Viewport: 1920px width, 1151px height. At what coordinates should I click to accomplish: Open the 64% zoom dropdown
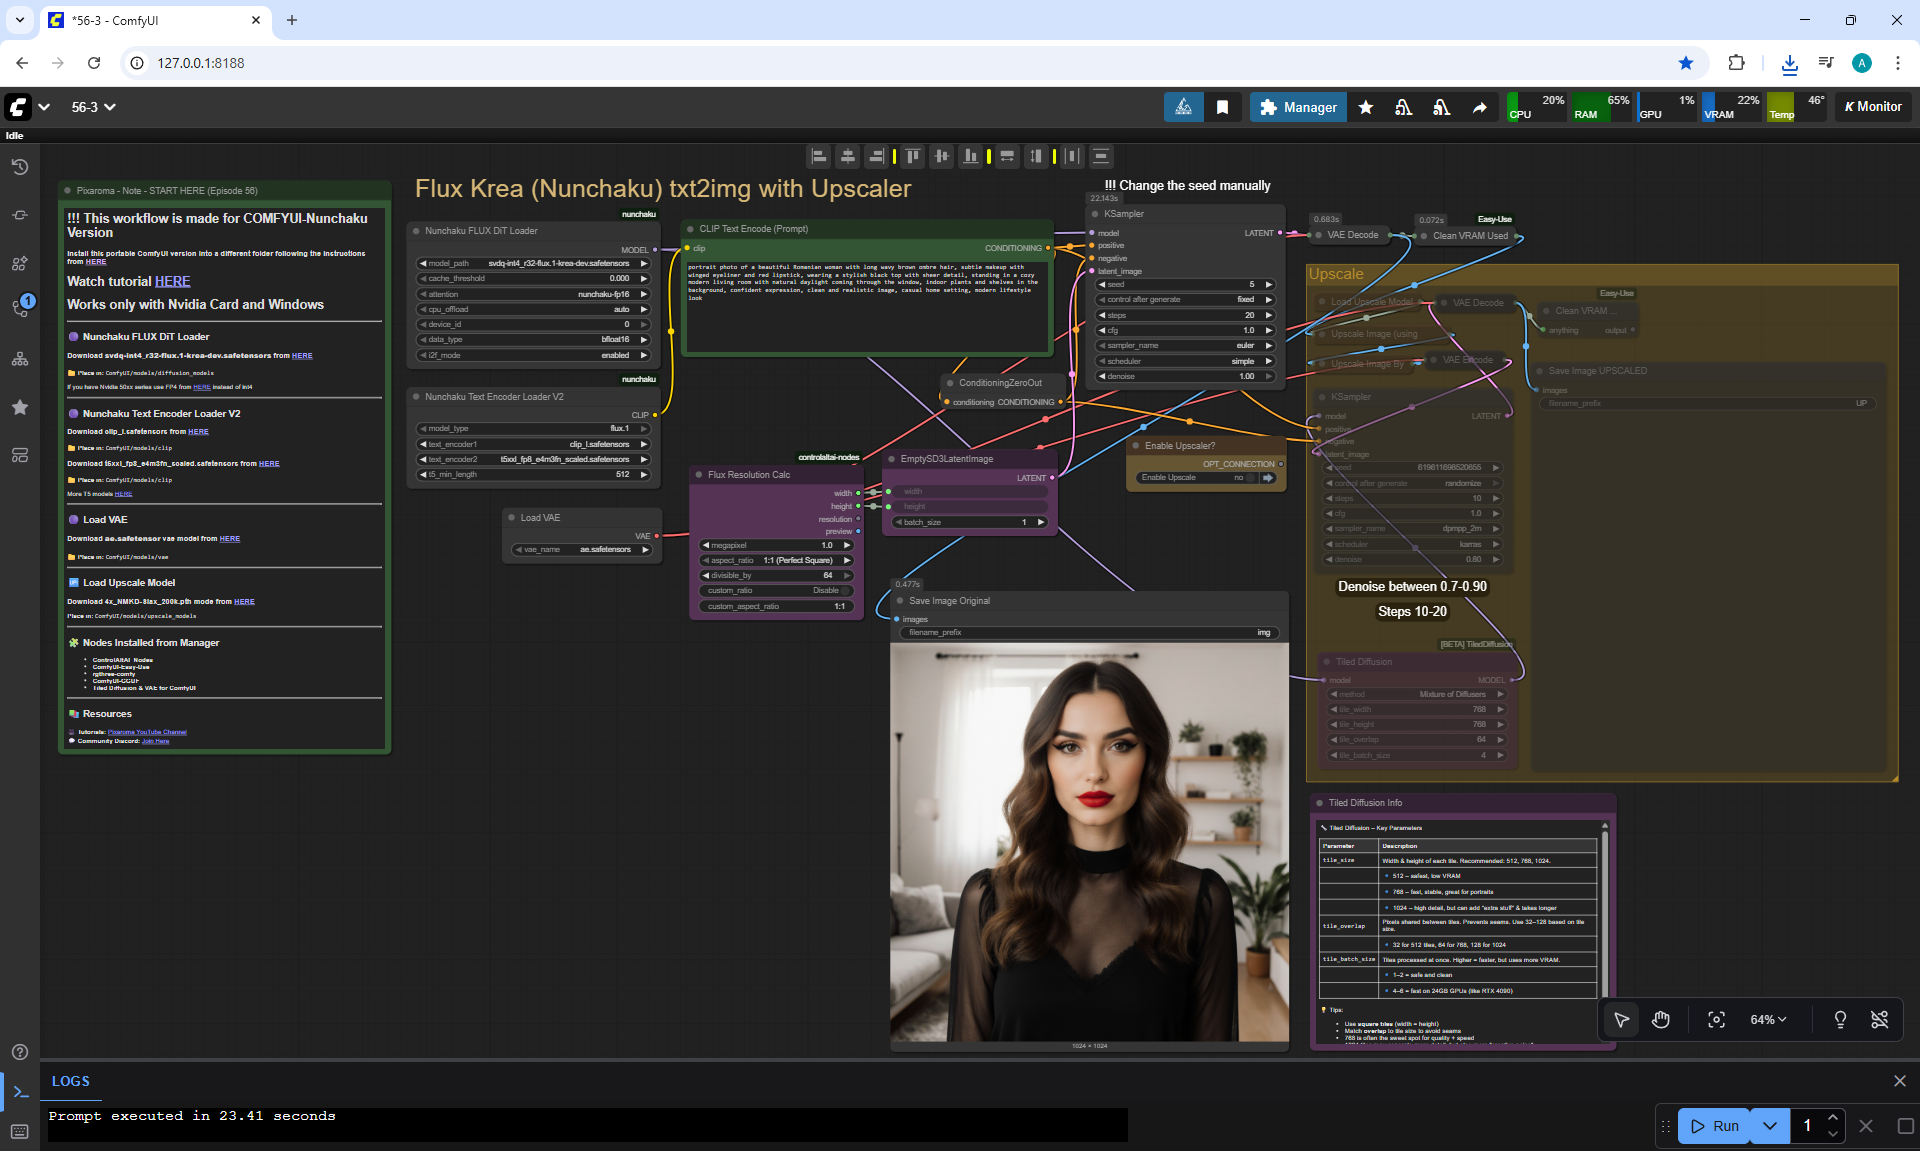click(x=1767, y=1019)
